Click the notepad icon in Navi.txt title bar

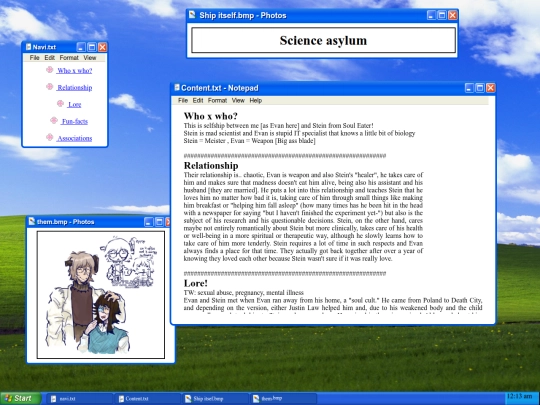point(28,47)
